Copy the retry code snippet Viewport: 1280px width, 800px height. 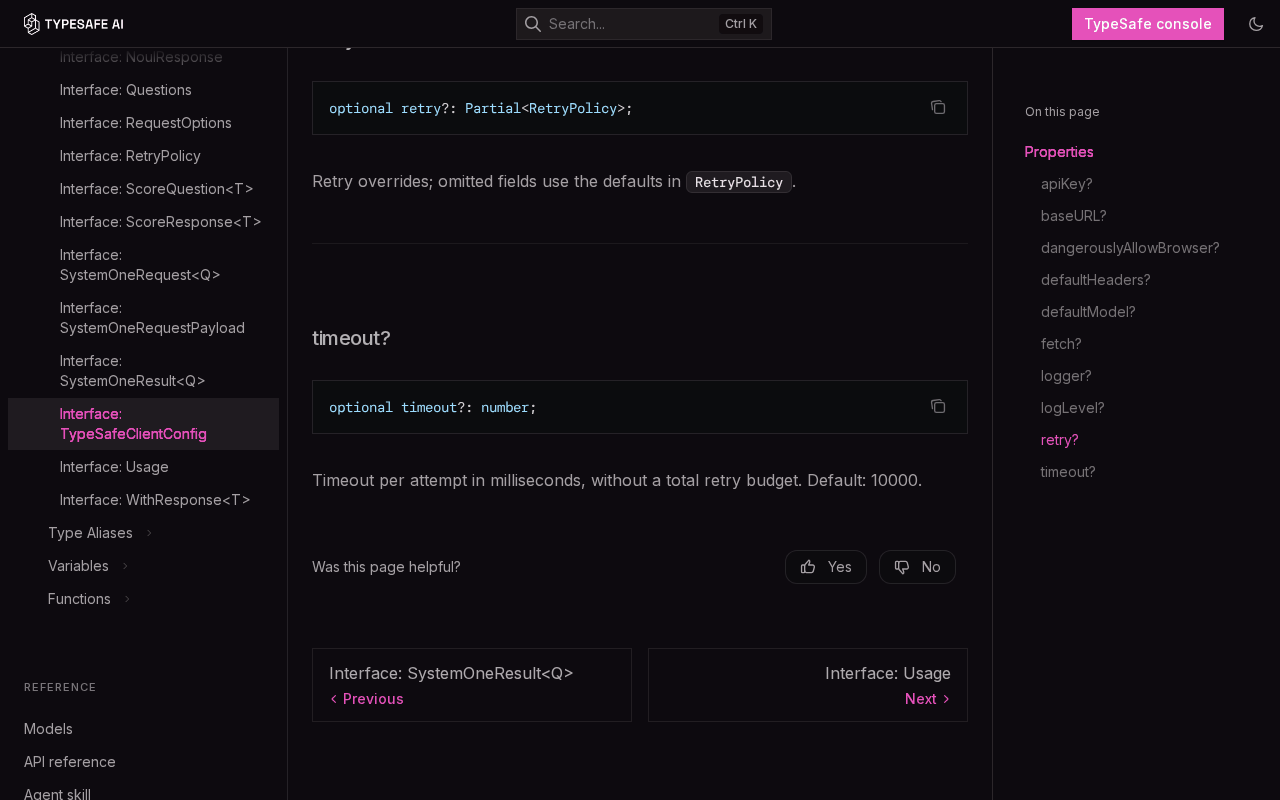coord(938,107)
